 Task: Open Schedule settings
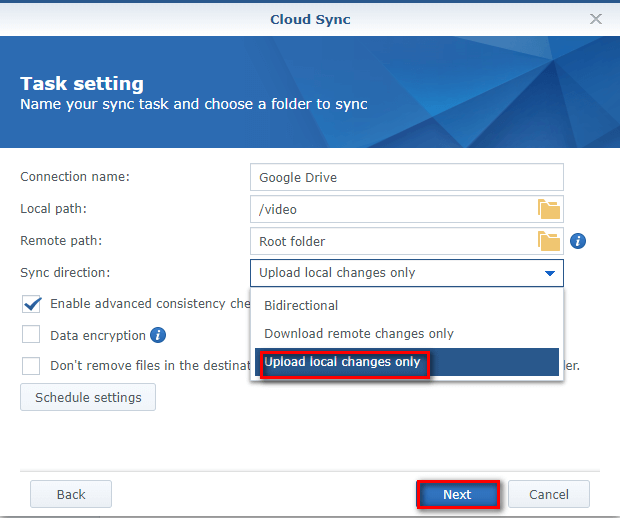(88, 397)
